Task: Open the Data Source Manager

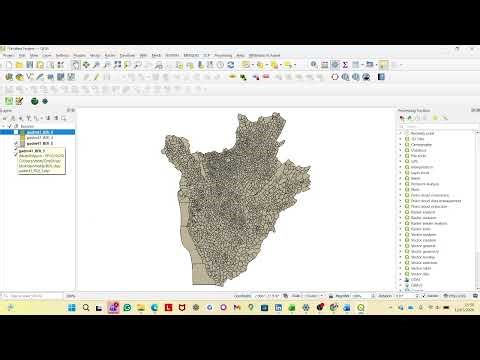Action: 9,77
